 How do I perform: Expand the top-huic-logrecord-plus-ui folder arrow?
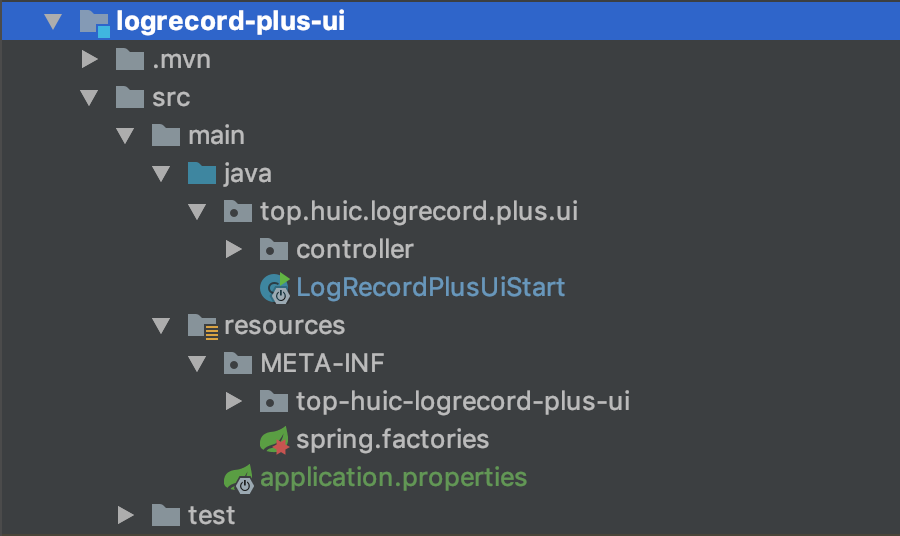[x=234, y=401]
